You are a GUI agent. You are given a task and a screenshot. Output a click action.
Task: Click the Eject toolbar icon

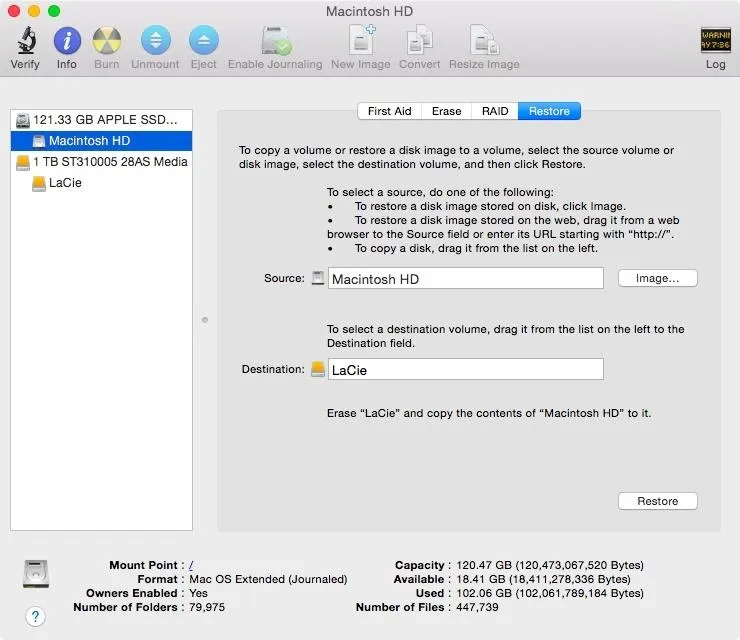(x=203, y=40)
